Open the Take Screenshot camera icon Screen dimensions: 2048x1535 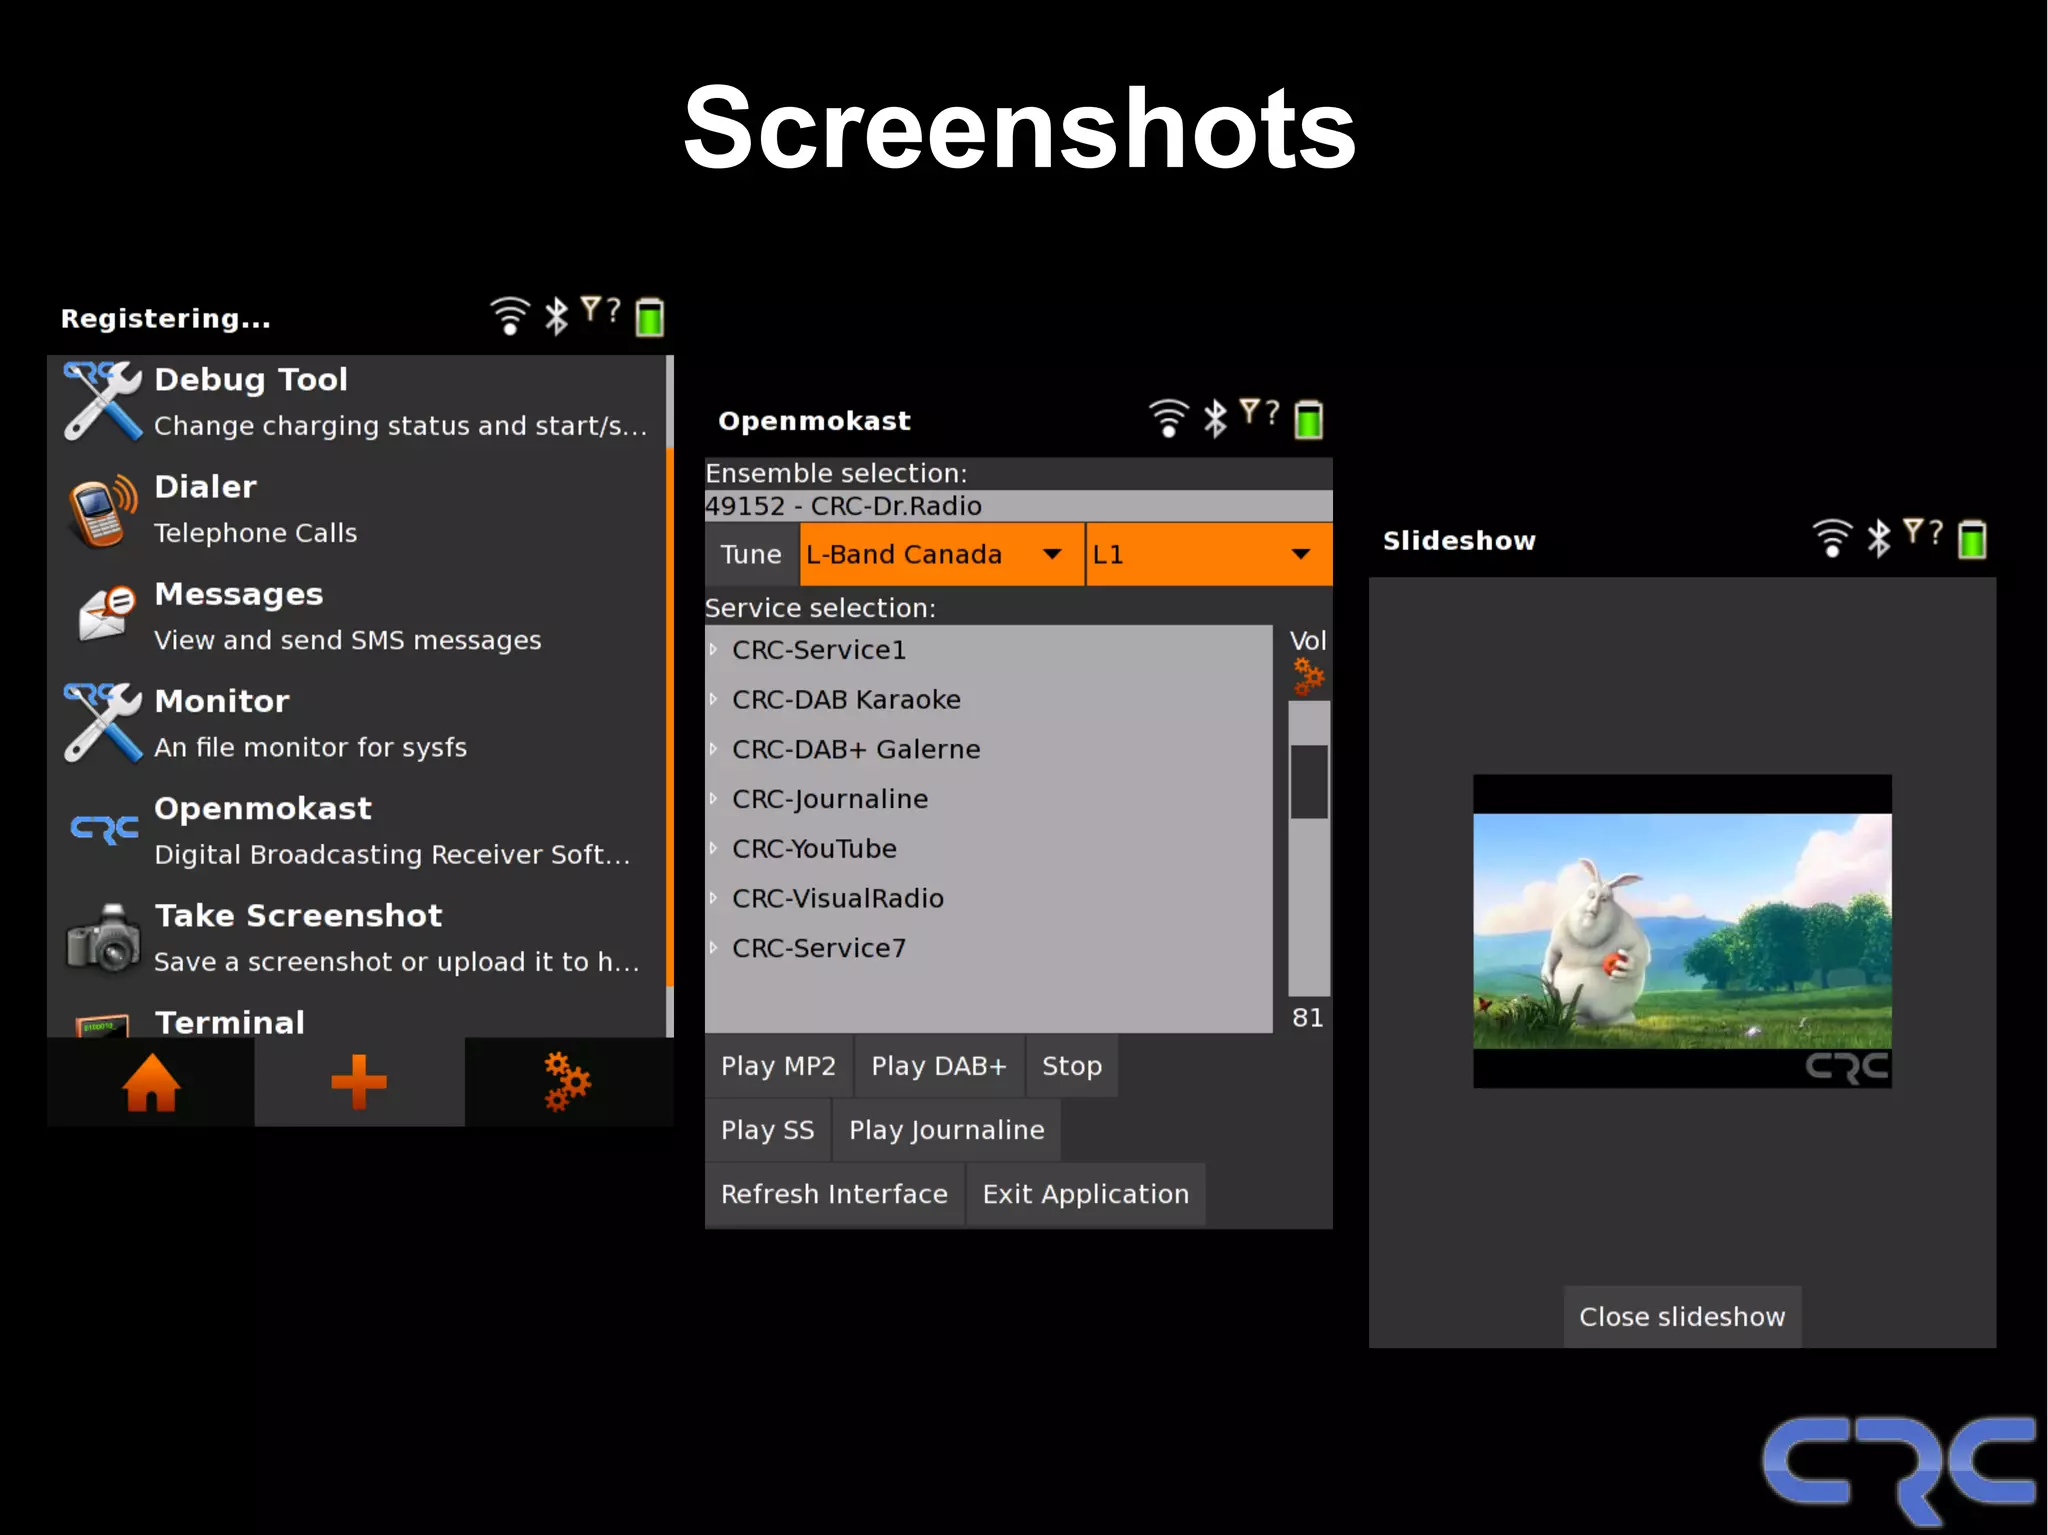tap(103, 938)
